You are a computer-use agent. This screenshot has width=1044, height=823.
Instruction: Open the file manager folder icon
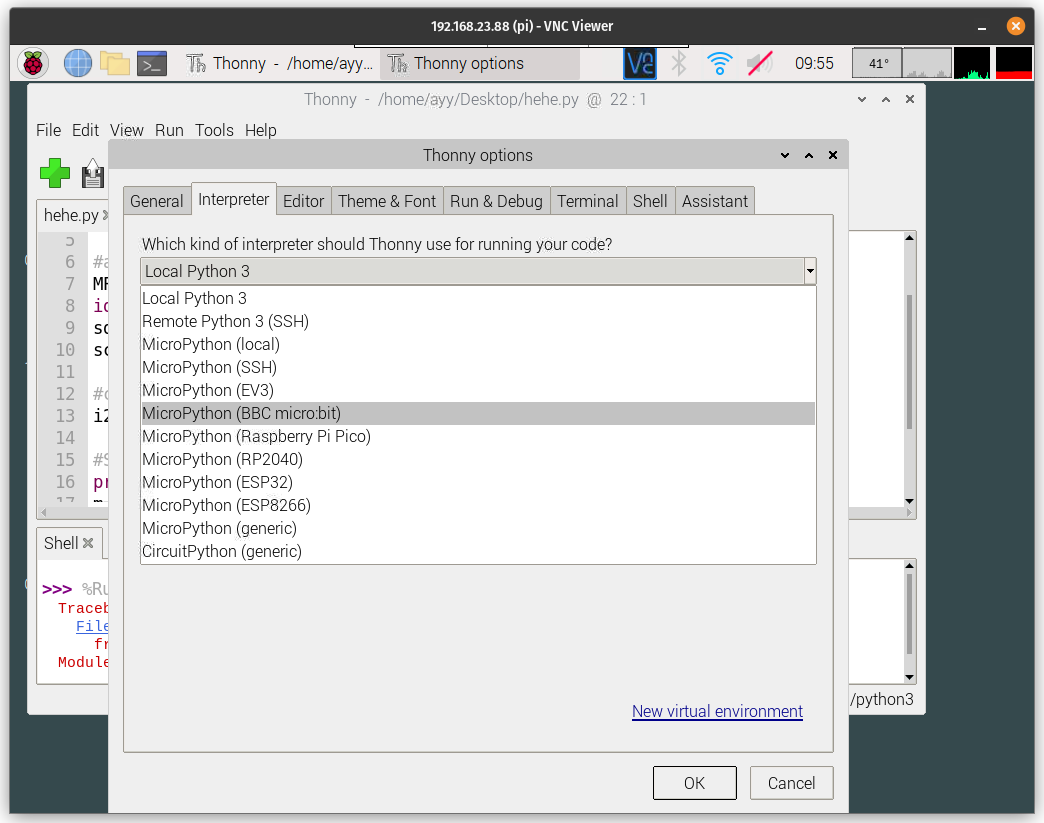(x=115, y=63)
